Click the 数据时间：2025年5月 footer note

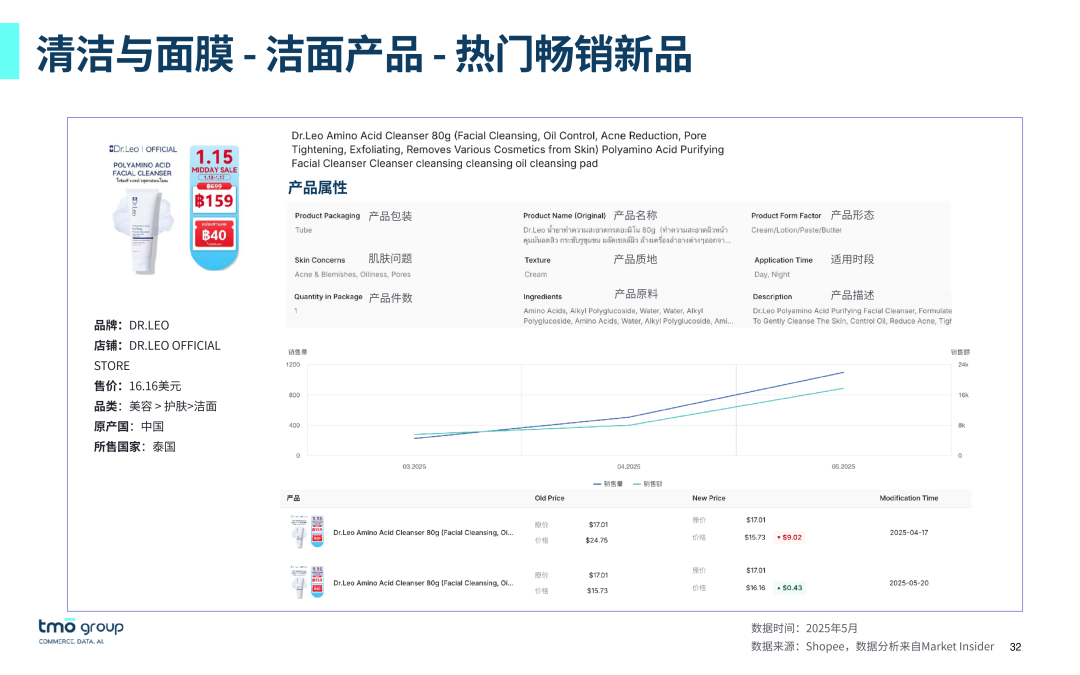click(x=804, y=628)
